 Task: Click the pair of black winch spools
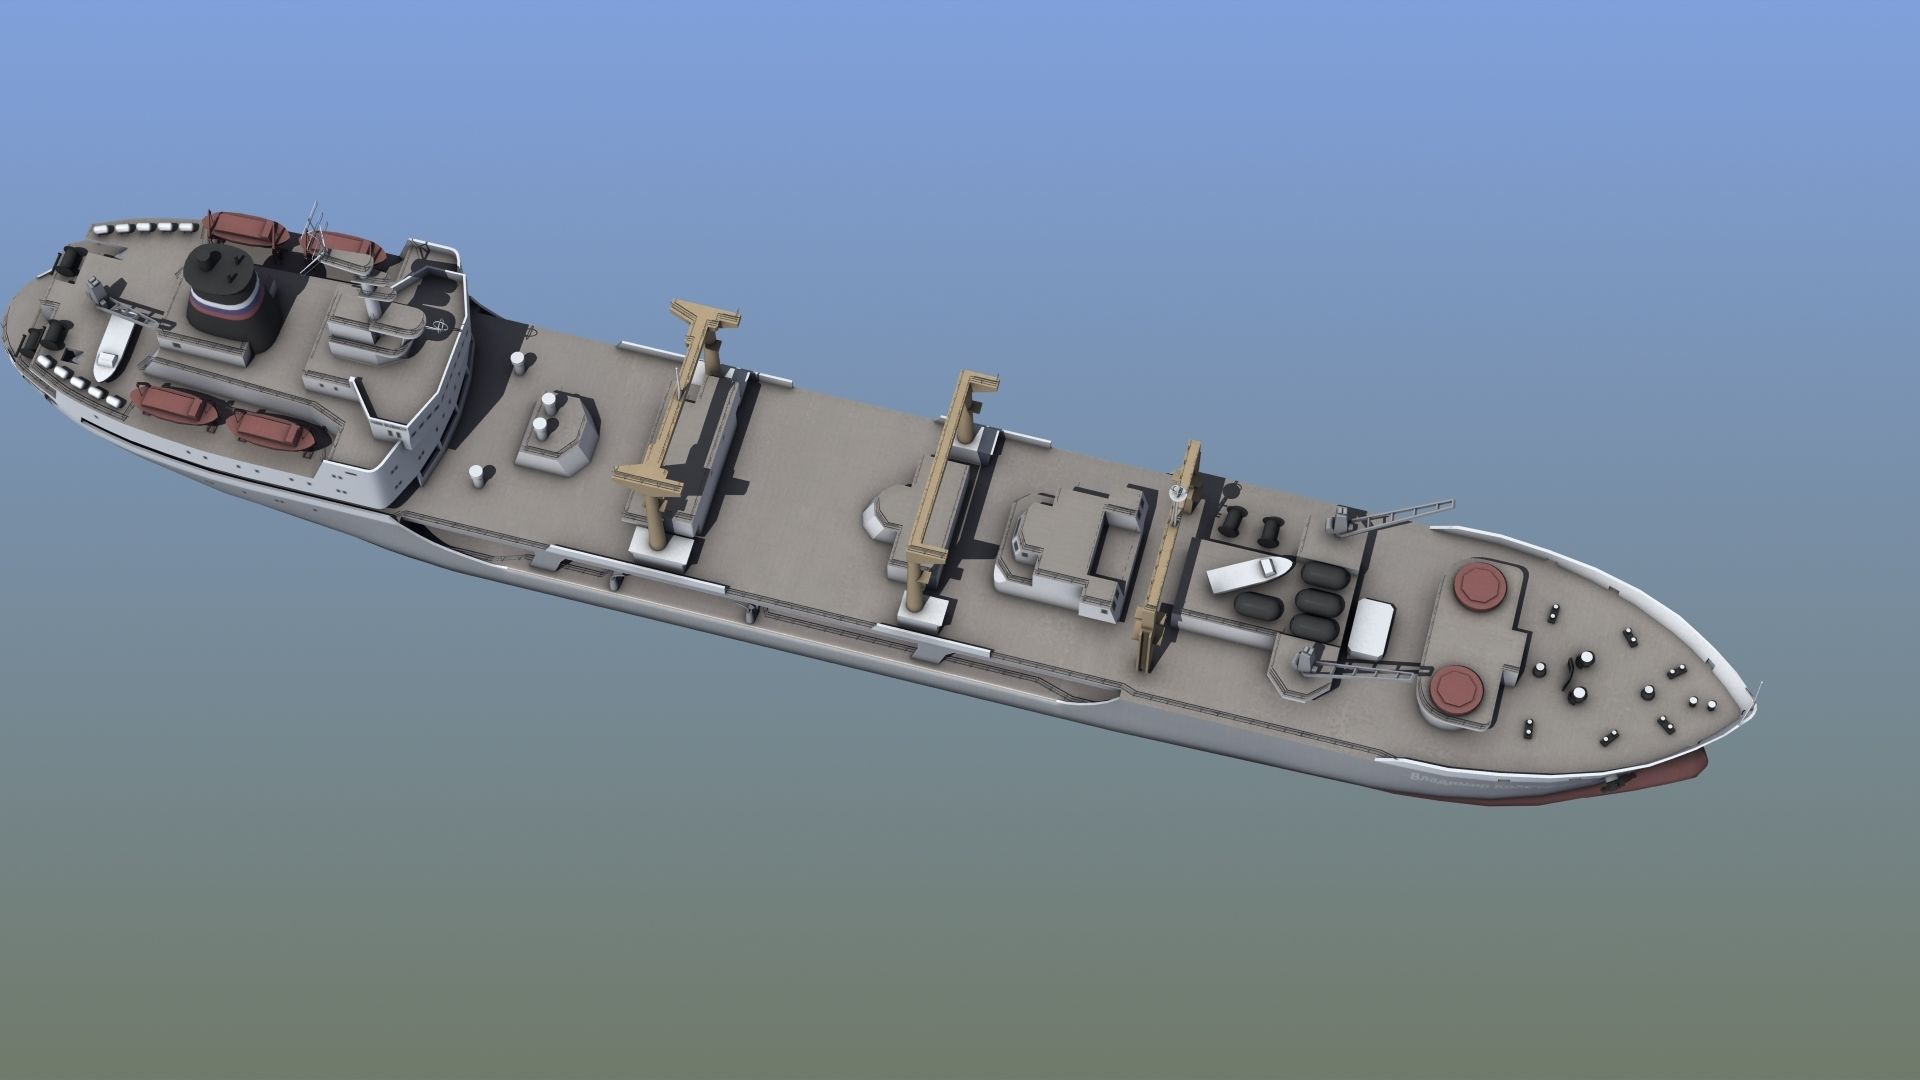click(1253, 525)
